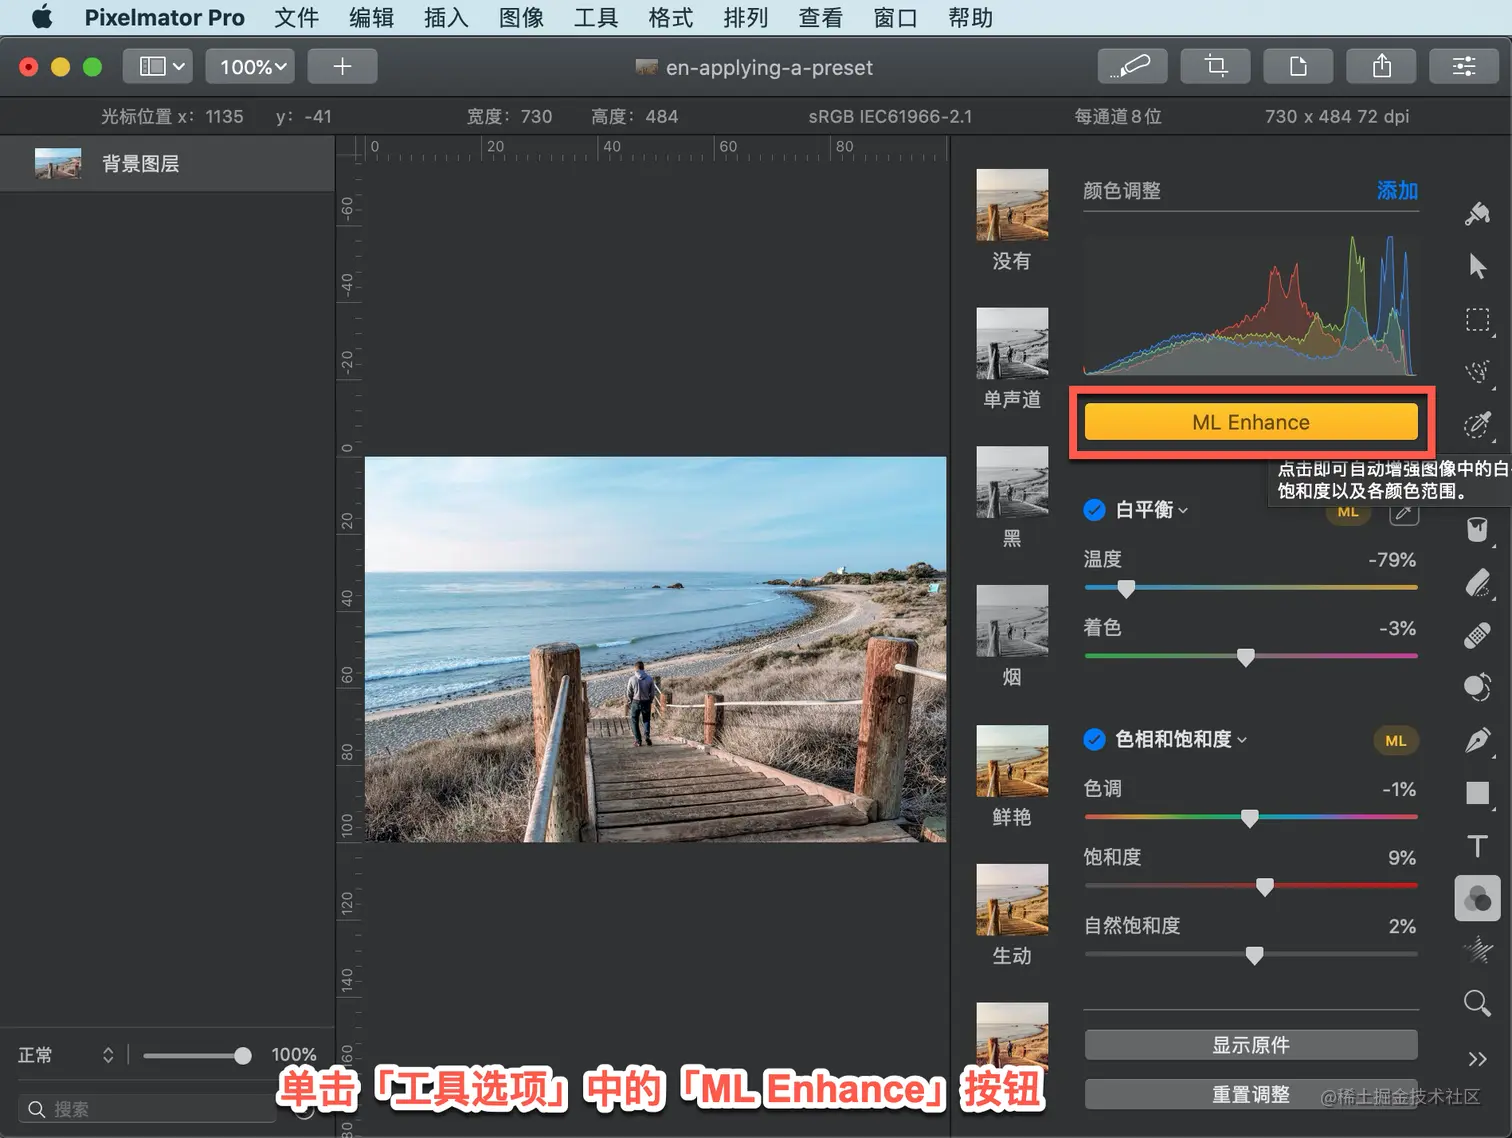Click the -79% 温度 value

pyautogui.click(x=1392, y=560)
